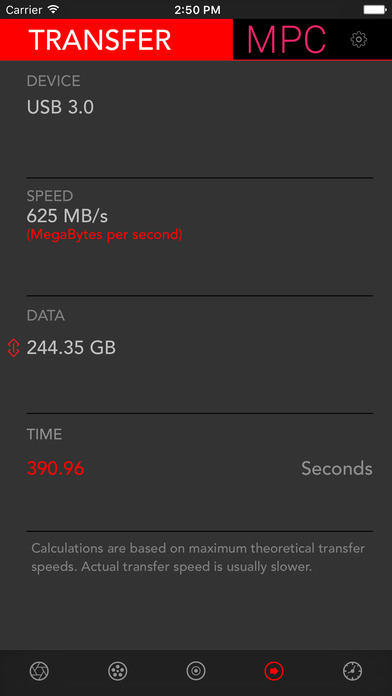Open the film reel tab icon
392x696 pixels.
pyautogui.click(x=118, y=671)
